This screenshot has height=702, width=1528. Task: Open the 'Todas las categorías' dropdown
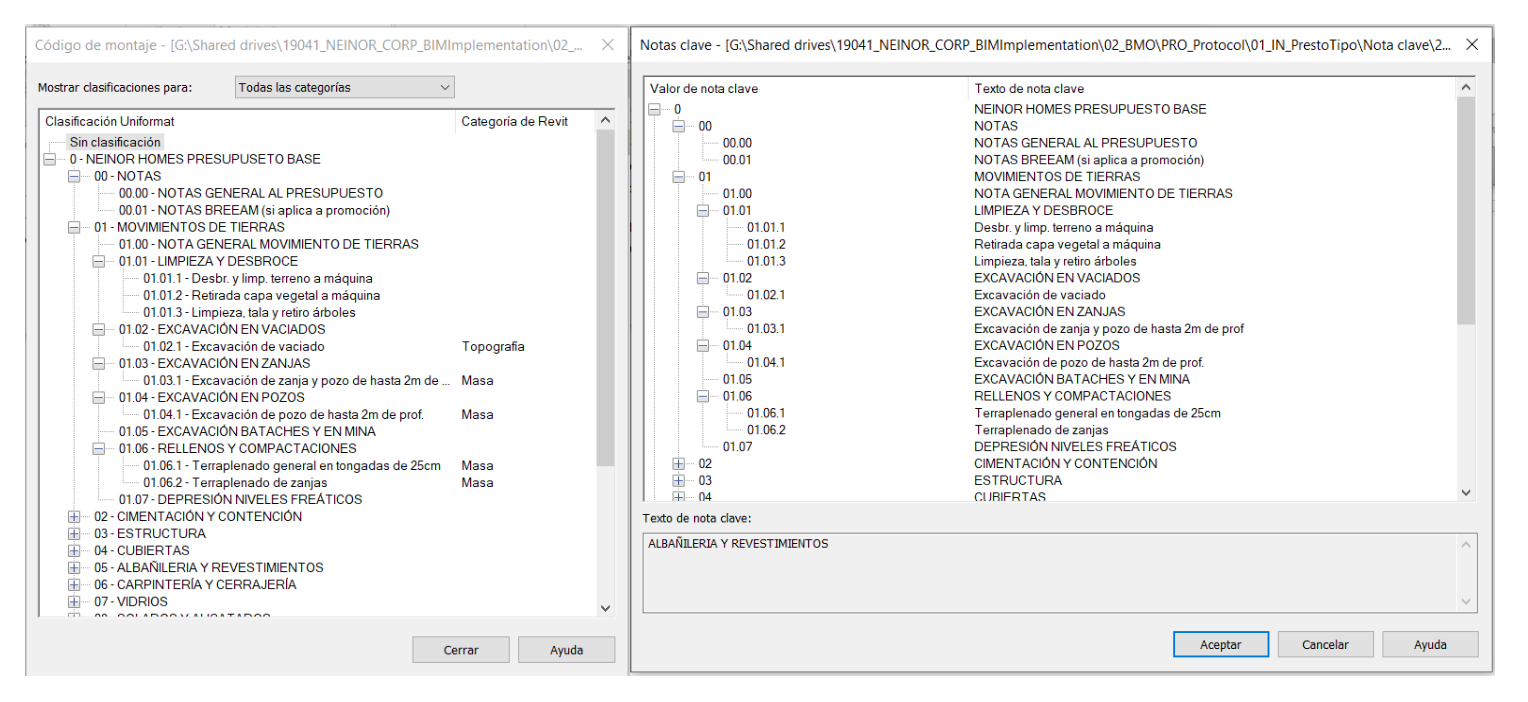[x=345, y=88]
